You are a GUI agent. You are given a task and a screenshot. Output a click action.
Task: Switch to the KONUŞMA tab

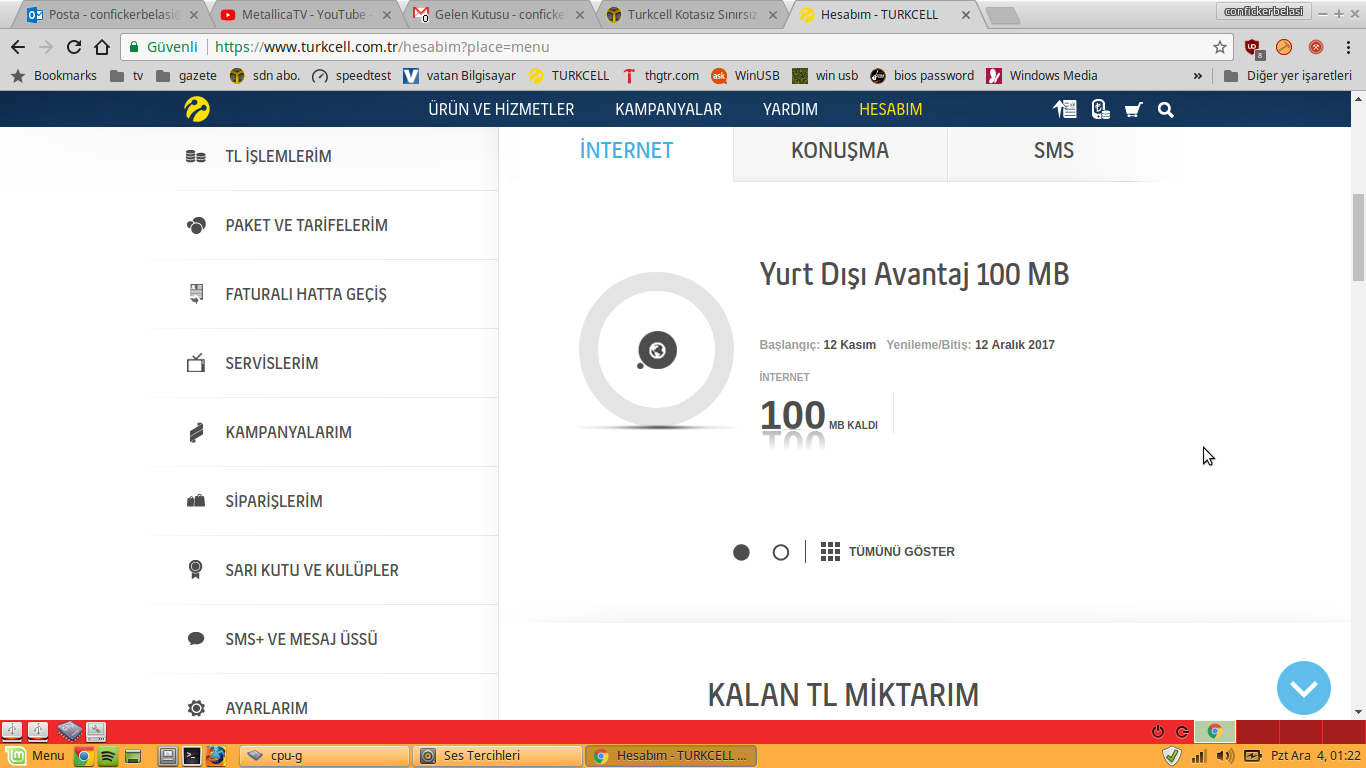tap(840, 151)
